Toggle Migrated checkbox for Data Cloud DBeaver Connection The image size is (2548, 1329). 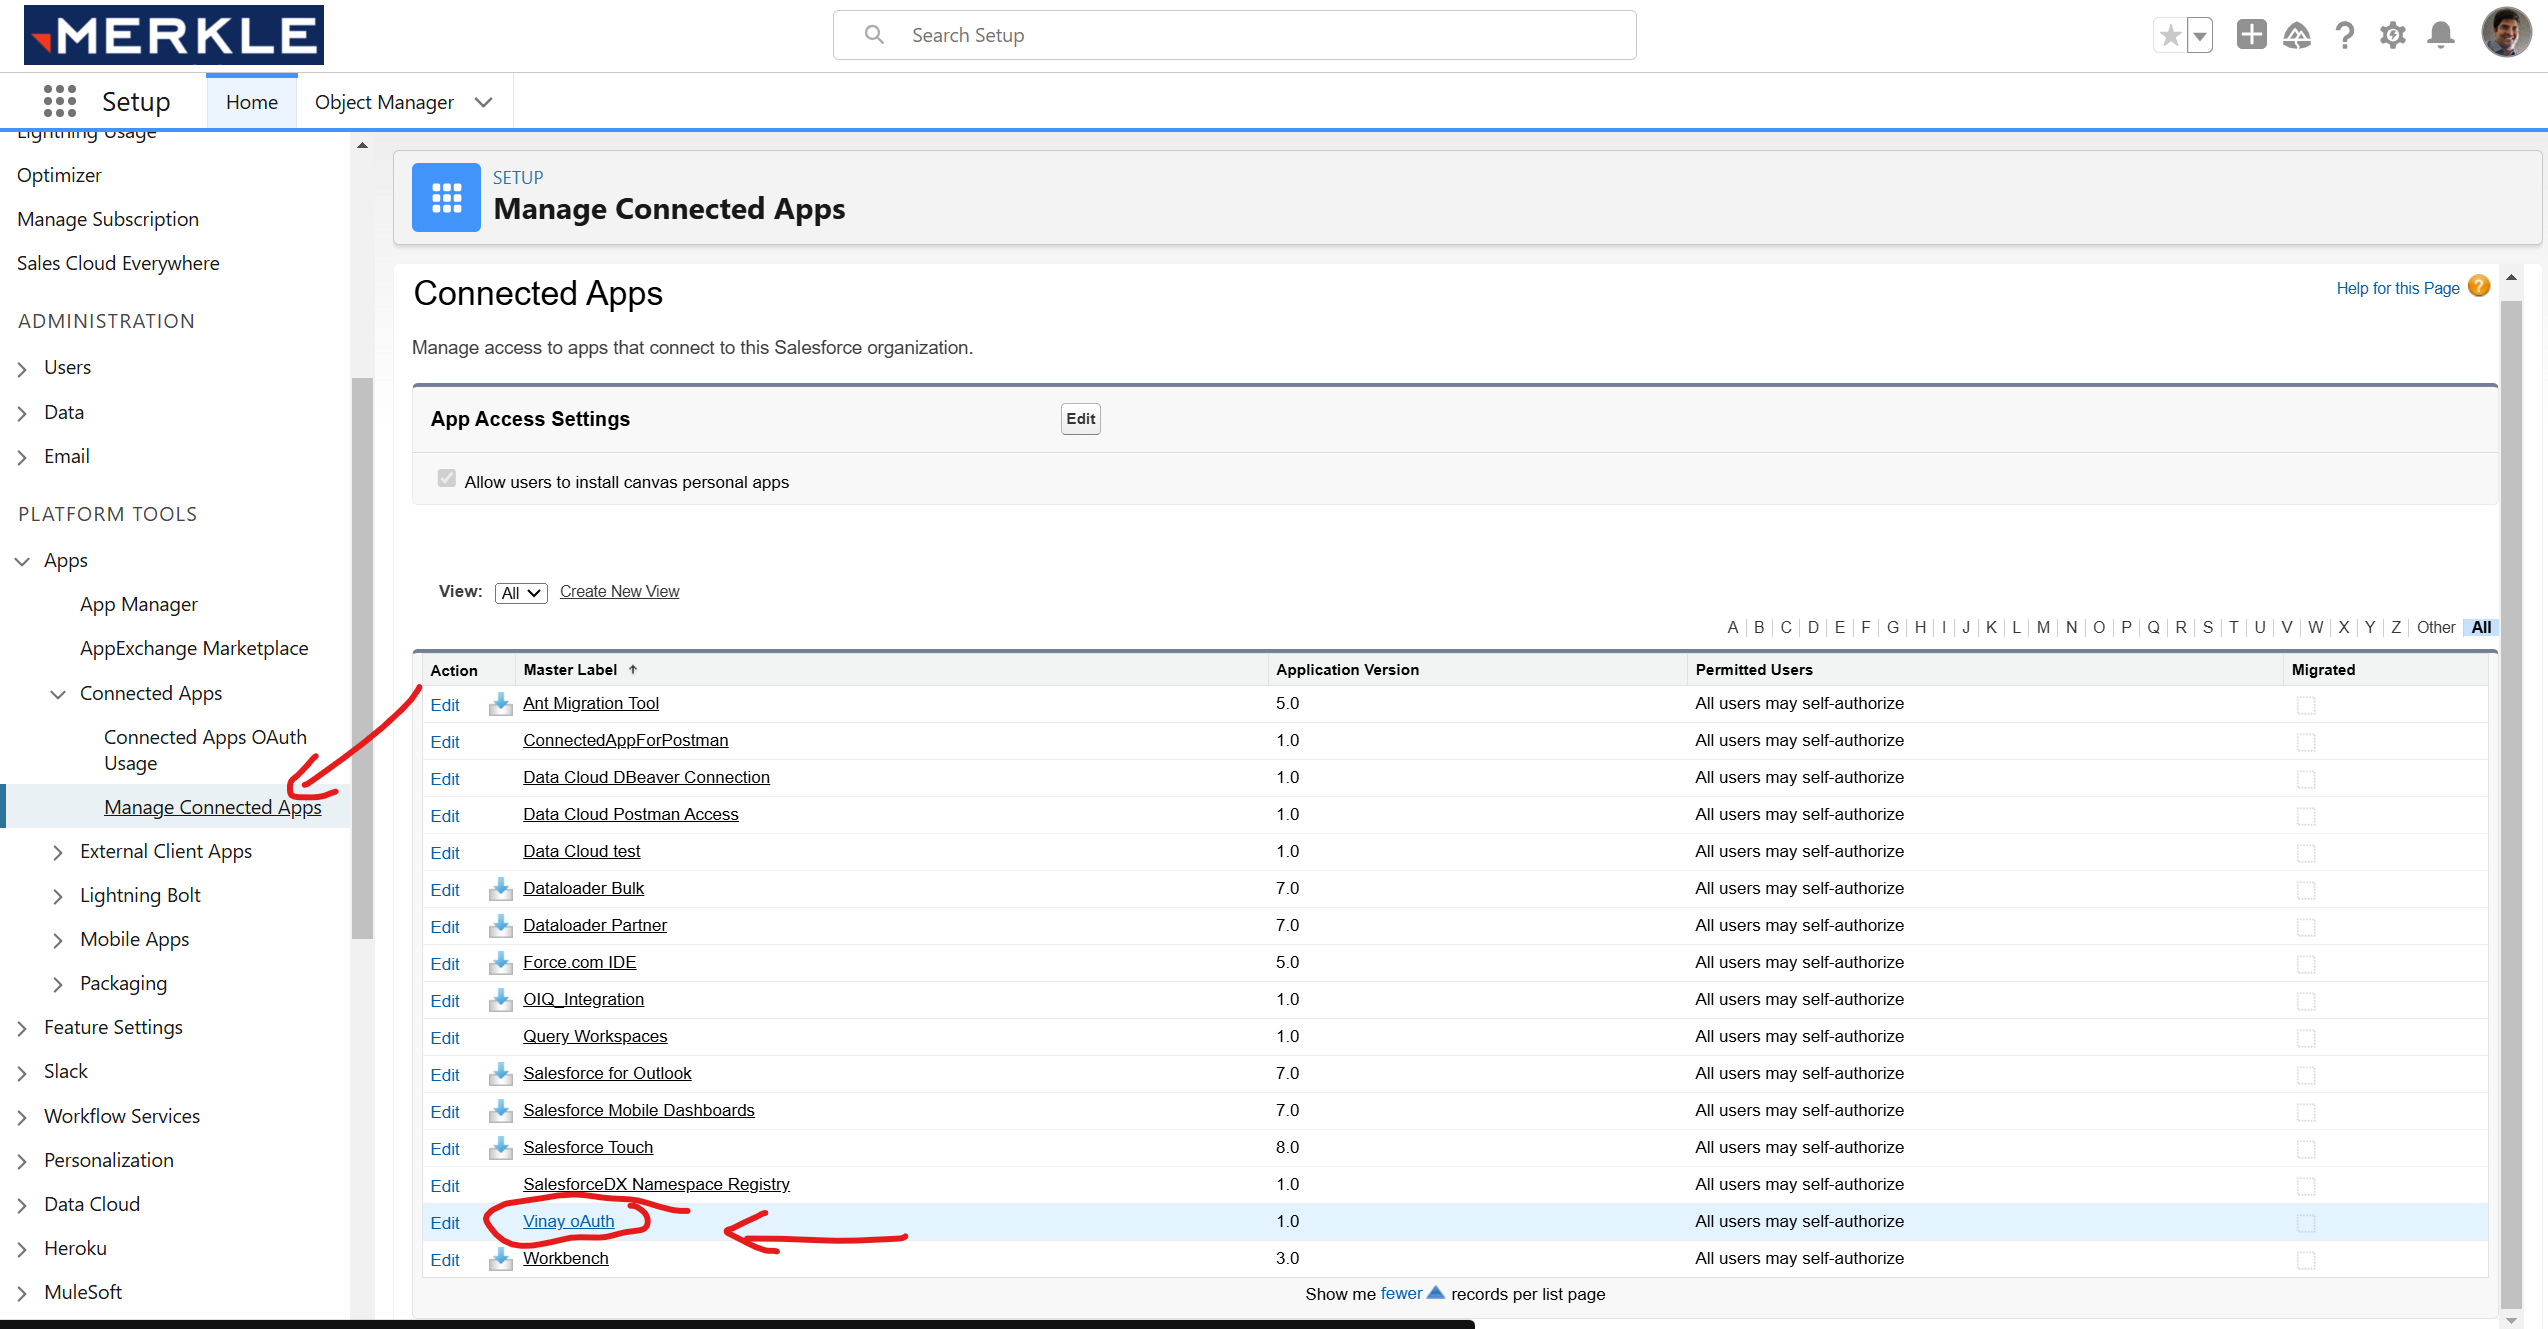tap(2306, 779)
